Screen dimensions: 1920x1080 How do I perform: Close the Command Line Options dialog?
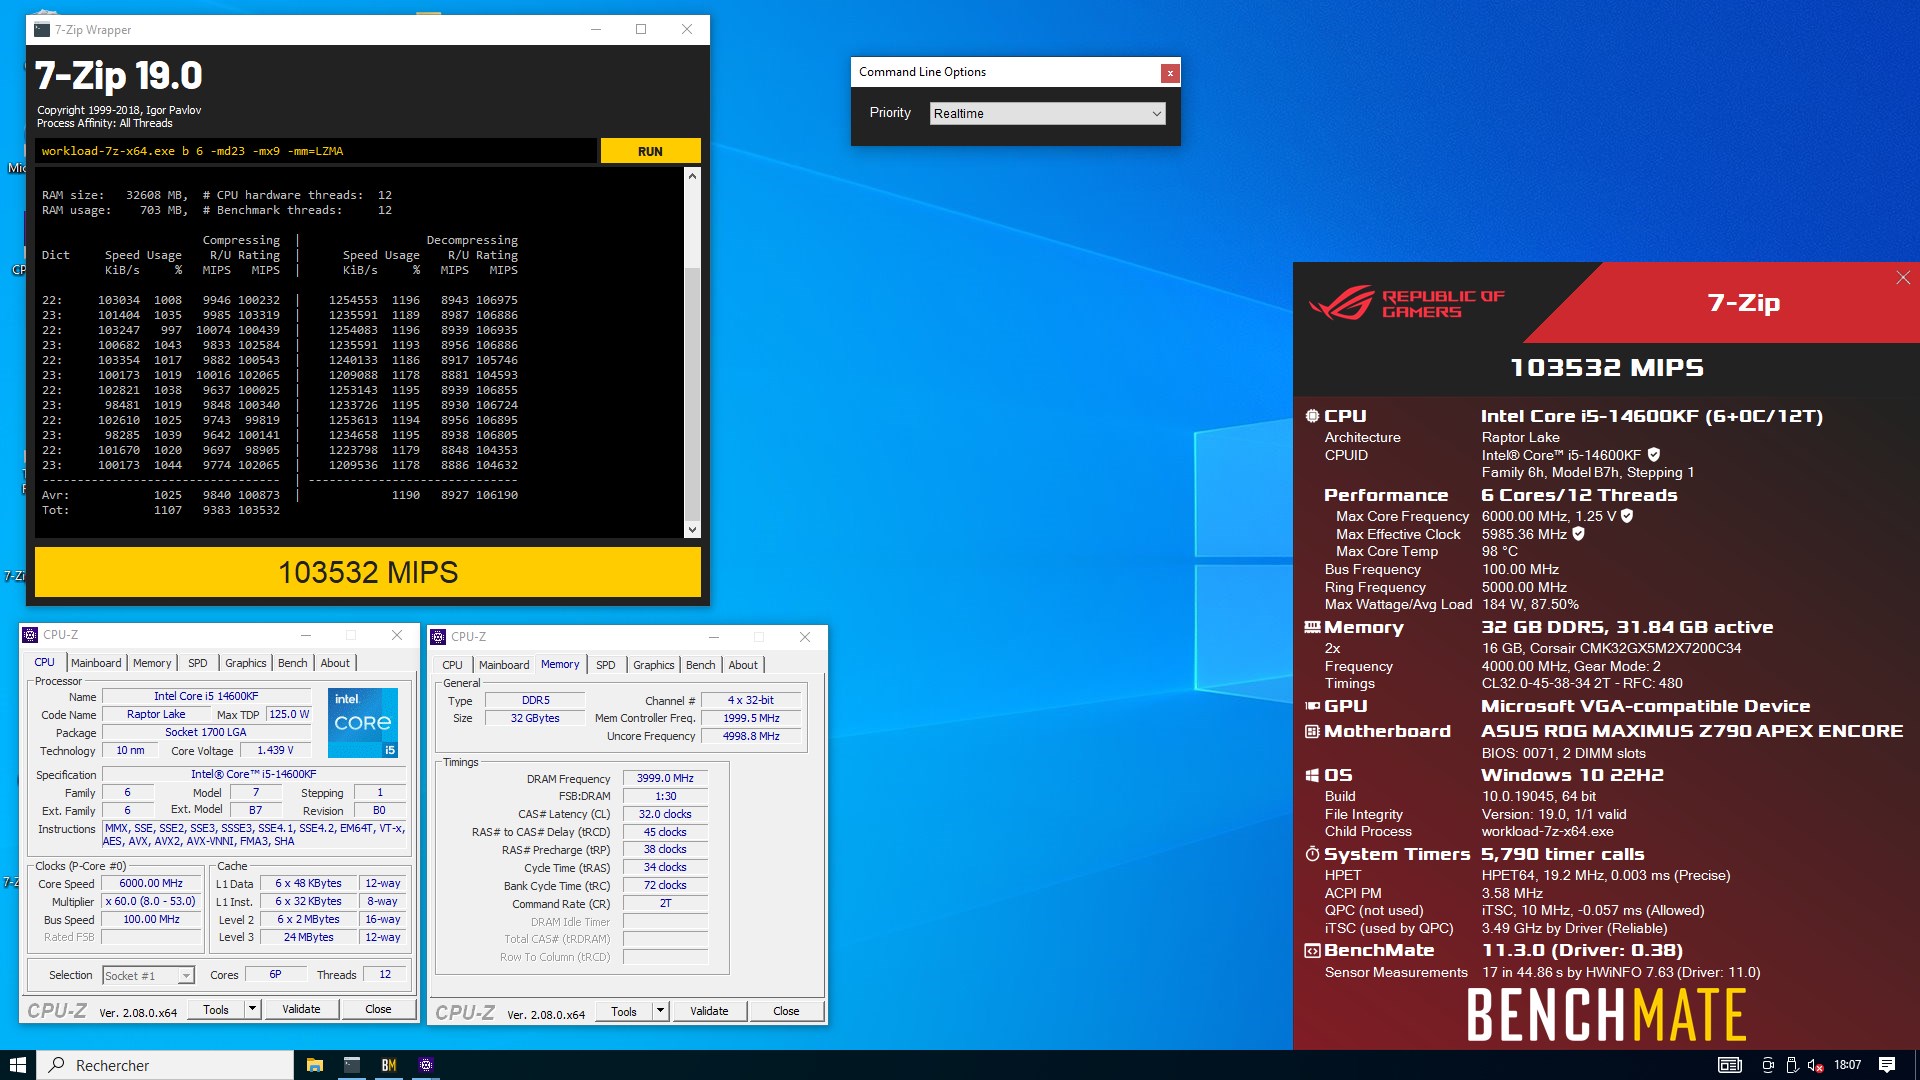click(1169, 73)
